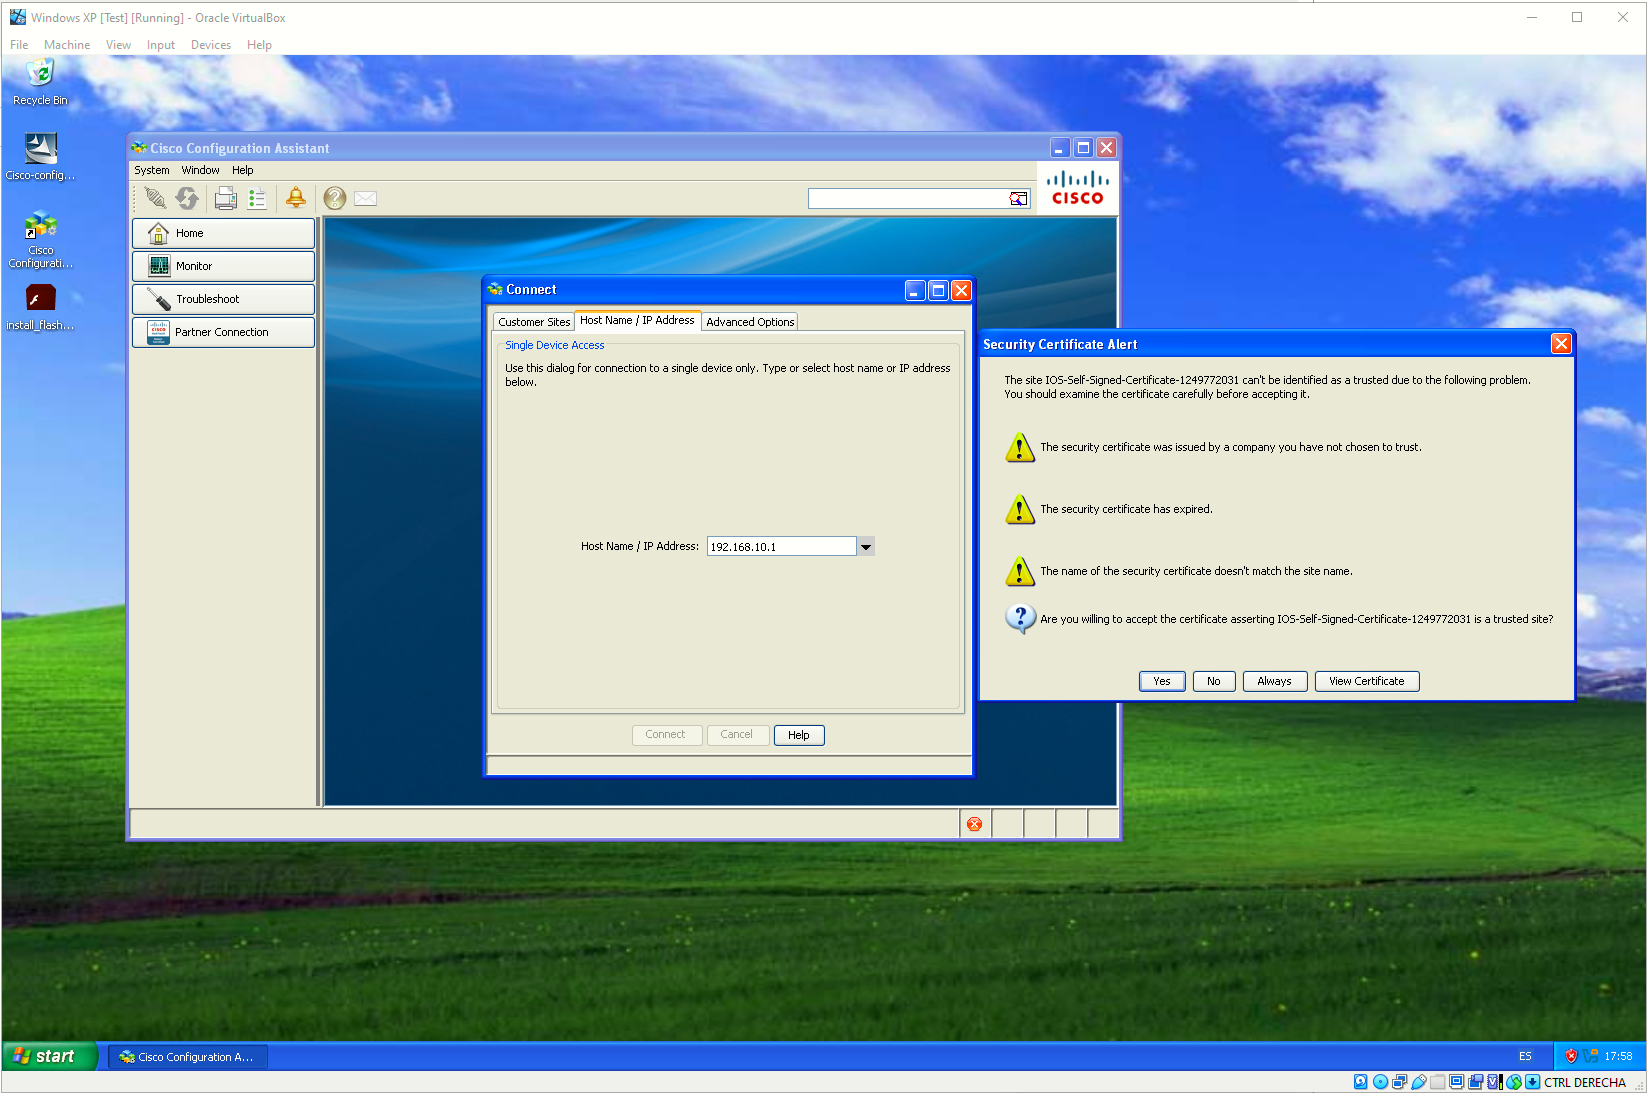1649x1093 pixels.
Task: Switch to the Customer Sites tab
Action: coord(534,322)
